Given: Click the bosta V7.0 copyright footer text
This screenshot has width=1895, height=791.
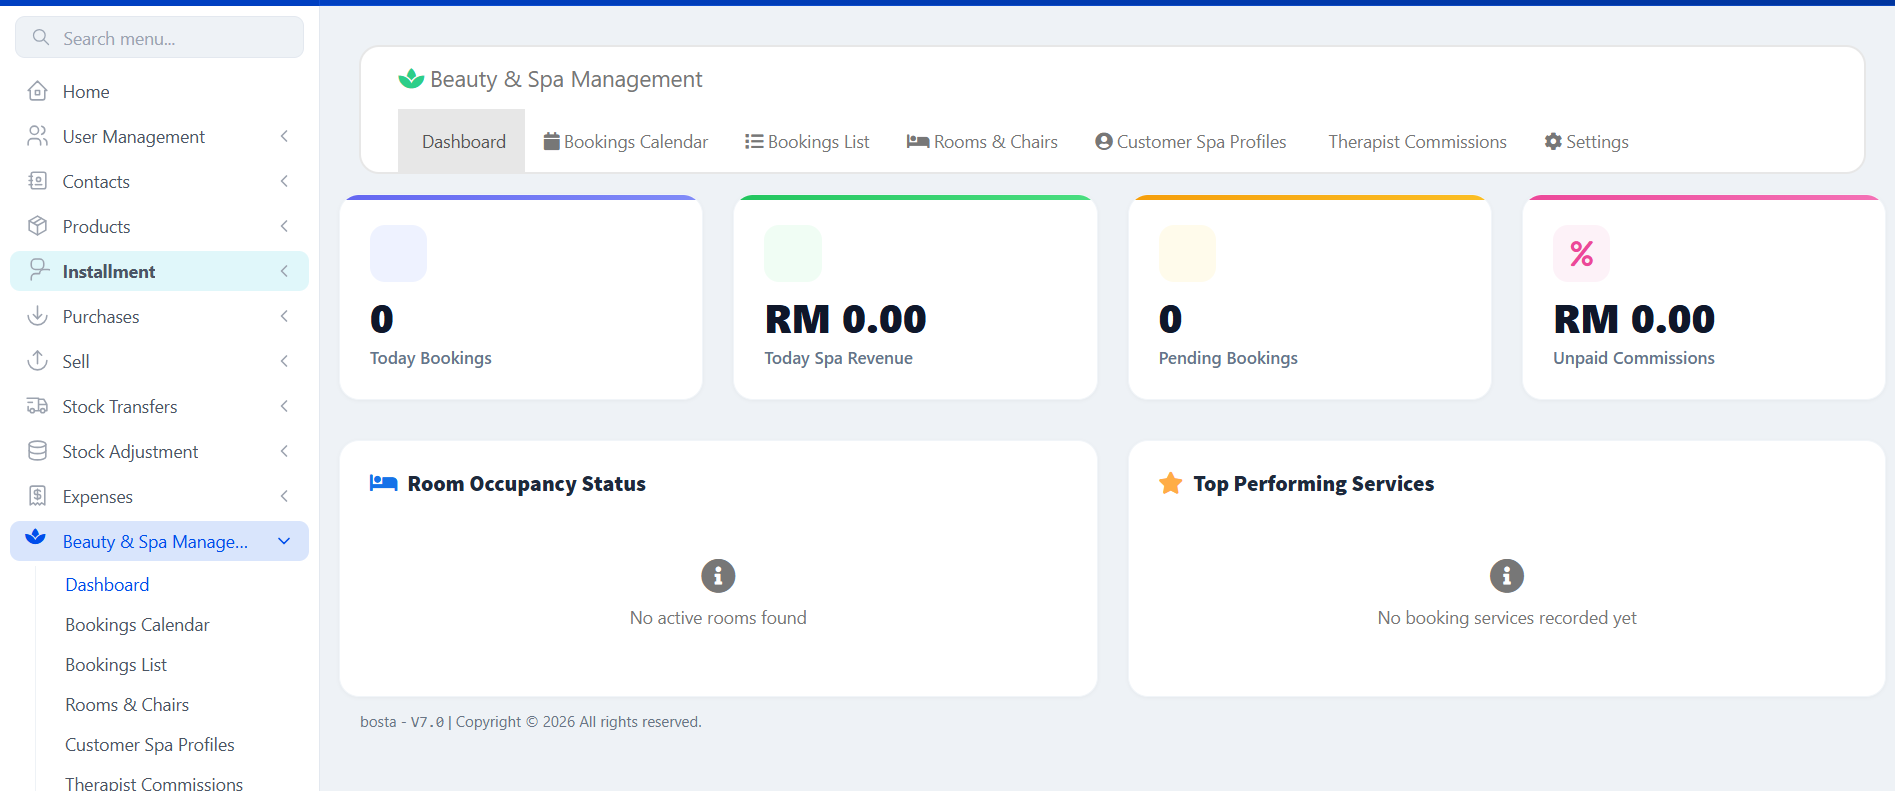Looking at the screenshot, I should click(x=531, y=722).
